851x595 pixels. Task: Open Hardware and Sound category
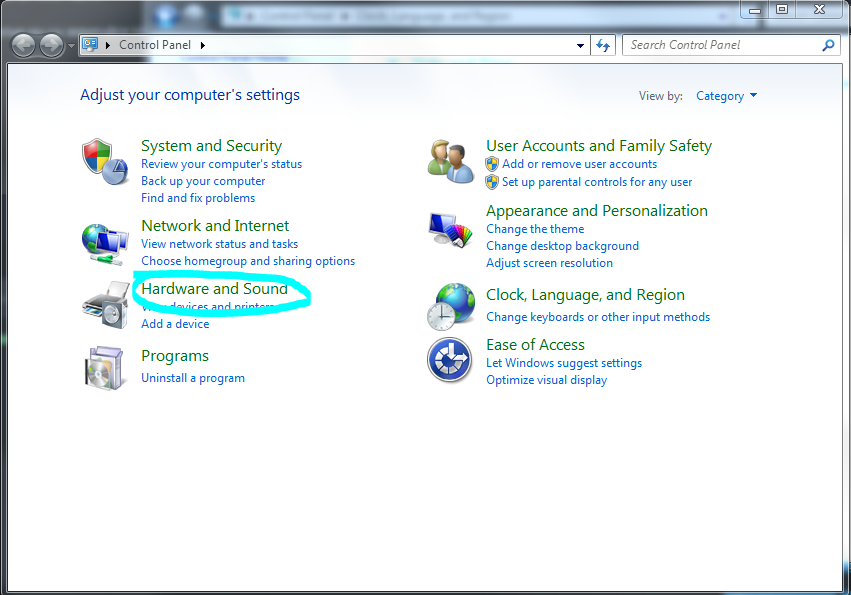click(x=214, y=288)
